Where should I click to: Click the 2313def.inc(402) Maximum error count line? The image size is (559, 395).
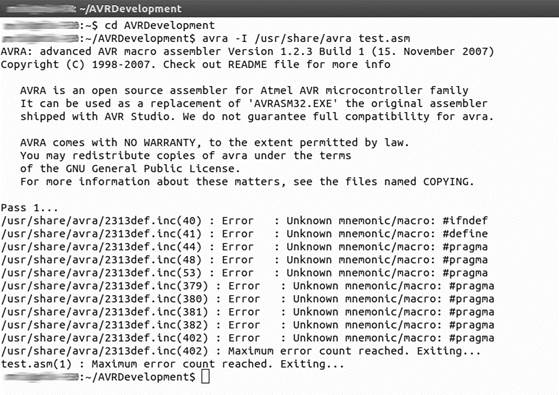point(241,351)
